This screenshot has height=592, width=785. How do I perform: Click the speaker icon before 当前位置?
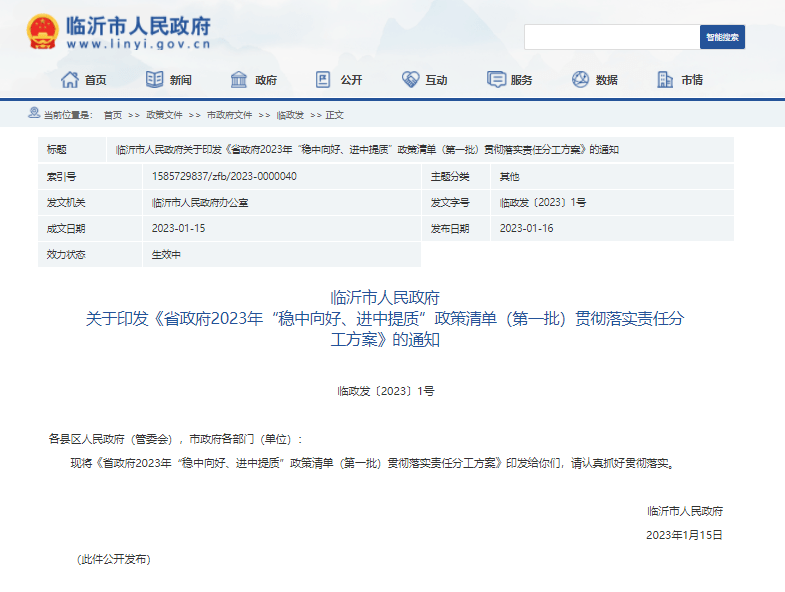pos(35,114)
